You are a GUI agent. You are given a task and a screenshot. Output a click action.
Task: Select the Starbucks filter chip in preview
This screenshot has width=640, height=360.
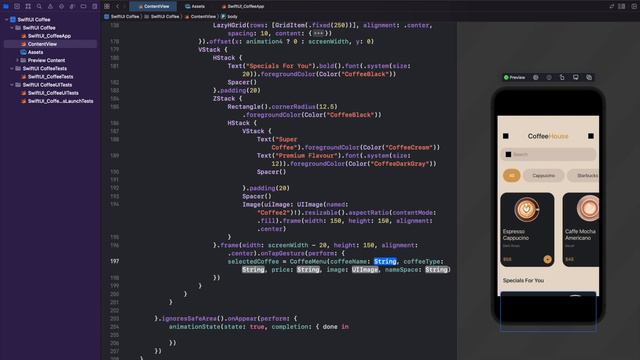(584, 176)
